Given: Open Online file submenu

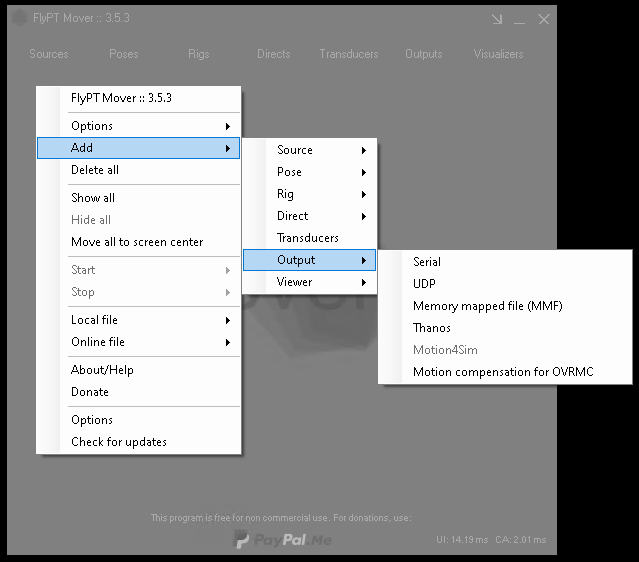Looking at the screenshot, I should pyautogui.click(x=138, y=342).
